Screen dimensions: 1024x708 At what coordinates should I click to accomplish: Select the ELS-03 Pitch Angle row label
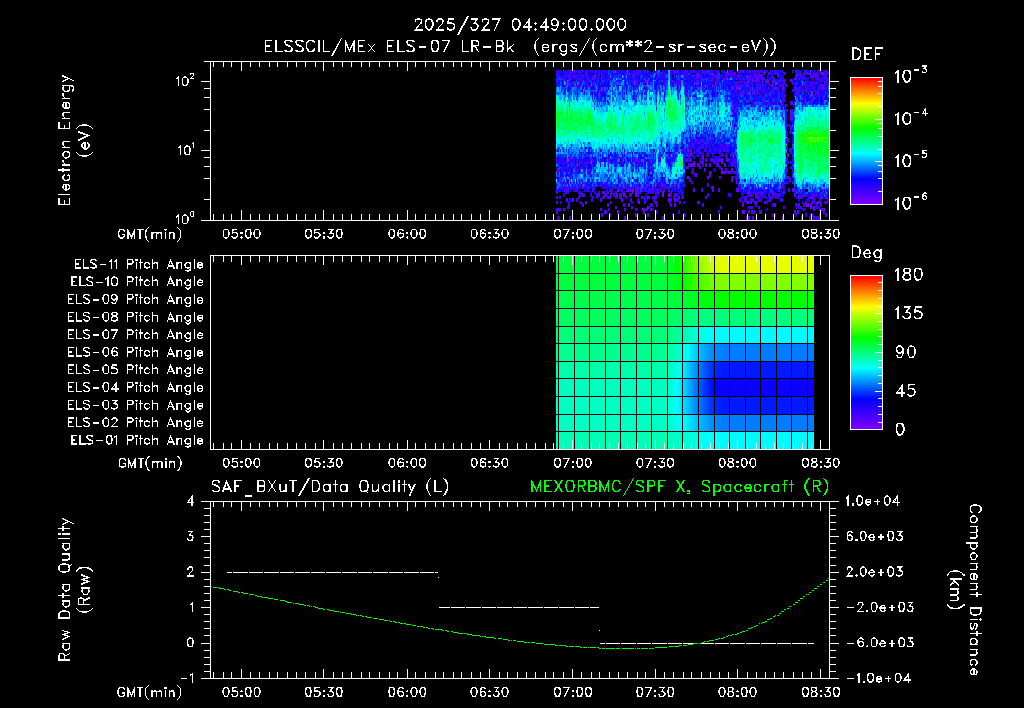pyautogui.click(x=135, y=405)
